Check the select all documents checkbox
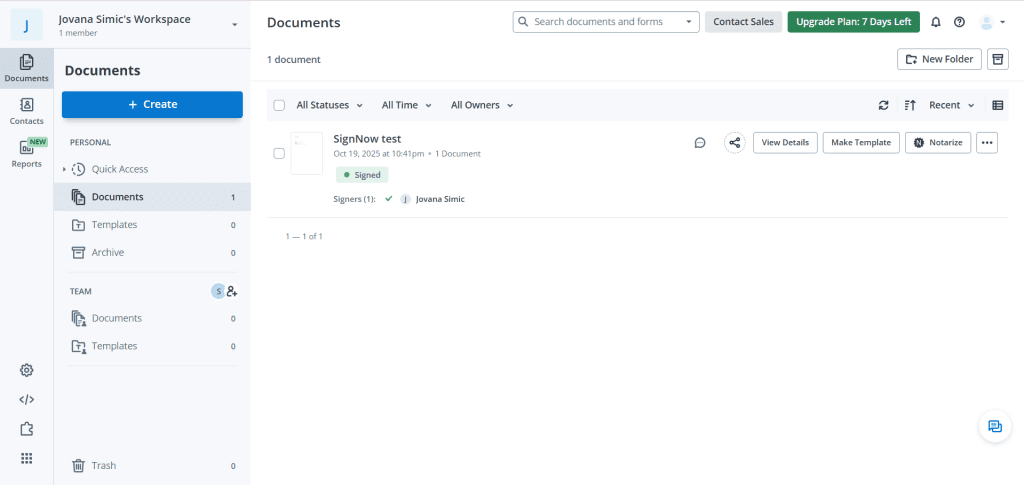1024x485 pixels. click(279, 105)
